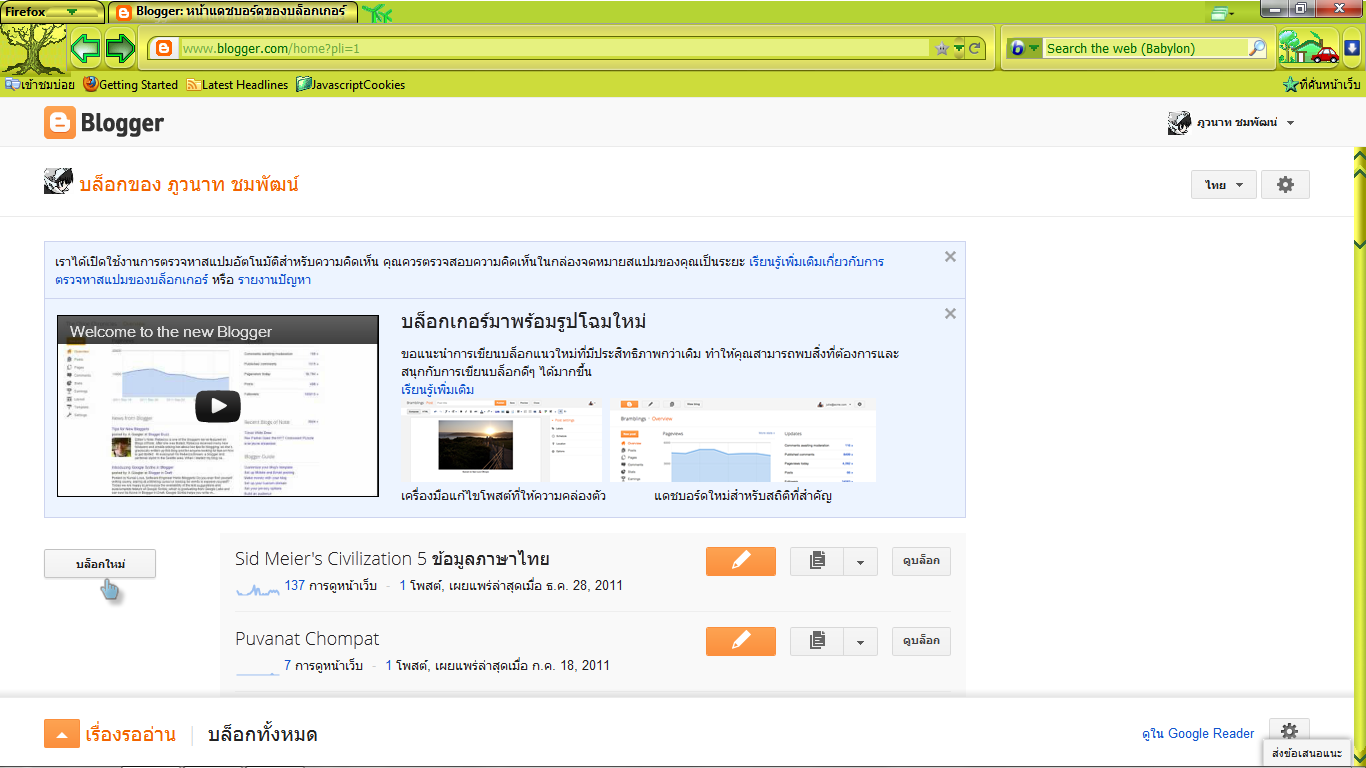Screen dimensions: 1366x768
Task: Switch to the Blogger dashboard browser tab
Action: pos(232,13)
